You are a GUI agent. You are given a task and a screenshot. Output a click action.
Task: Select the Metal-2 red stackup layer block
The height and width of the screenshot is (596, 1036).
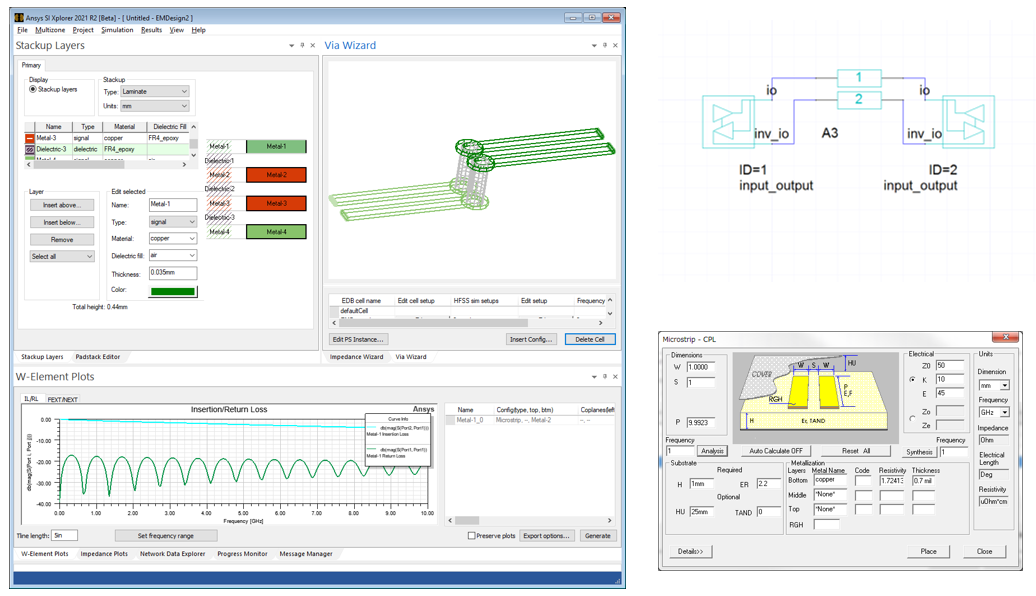tap(276, 175)
